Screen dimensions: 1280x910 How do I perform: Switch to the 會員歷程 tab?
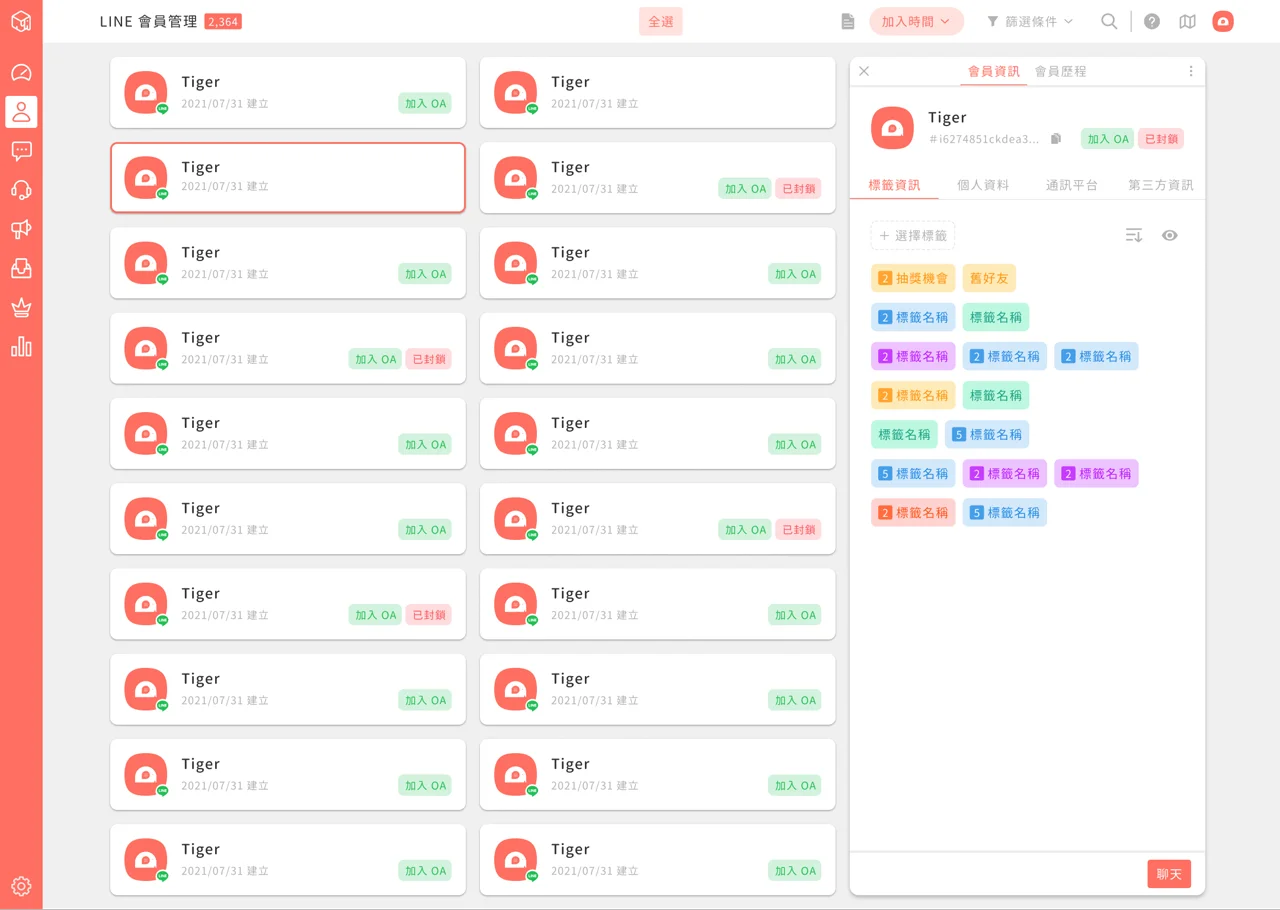pos(1060,71)
